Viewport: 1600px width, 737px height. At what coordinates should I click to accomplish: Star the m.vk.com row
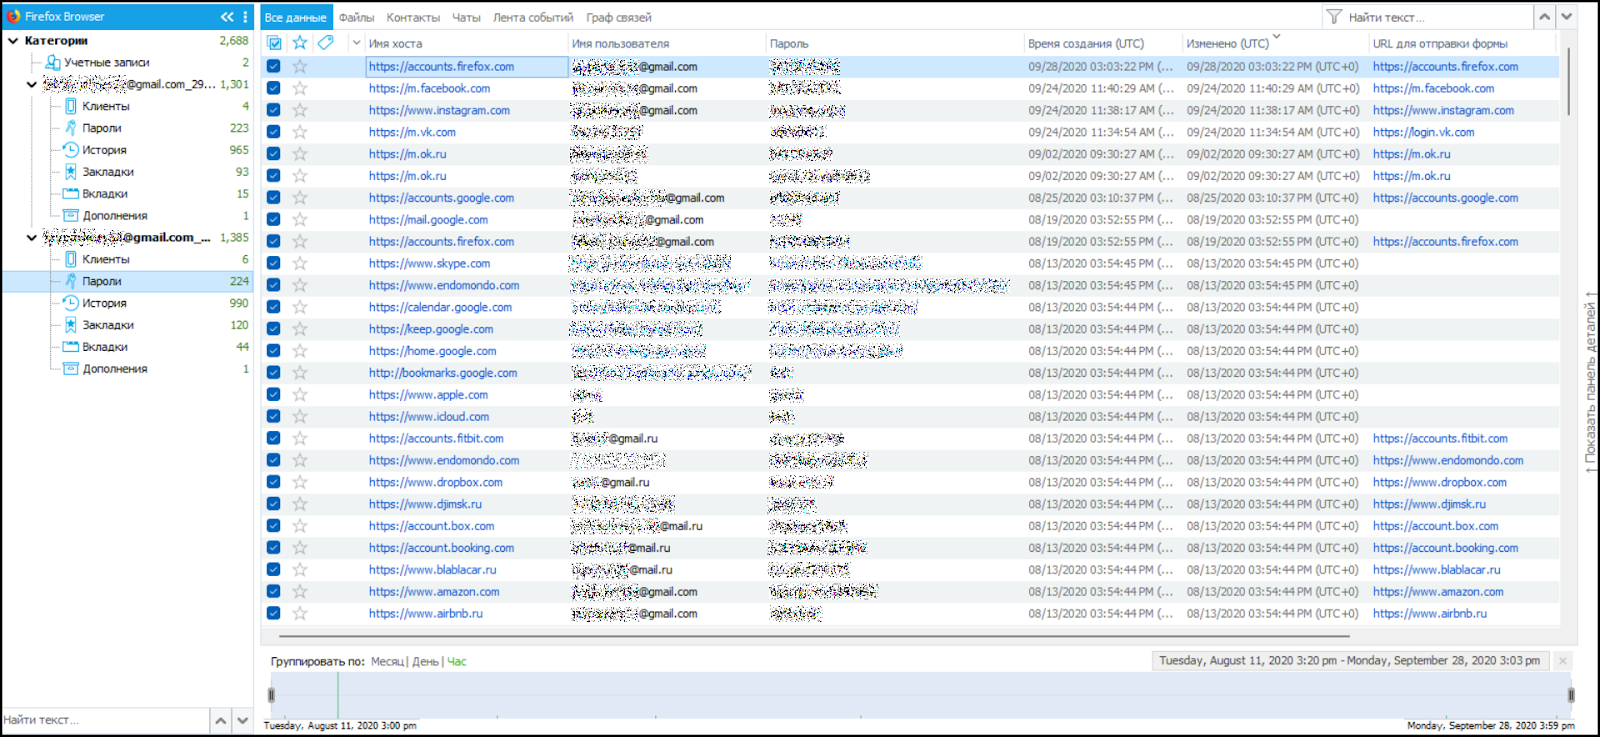pyautogui.click(x=300, y=132)
